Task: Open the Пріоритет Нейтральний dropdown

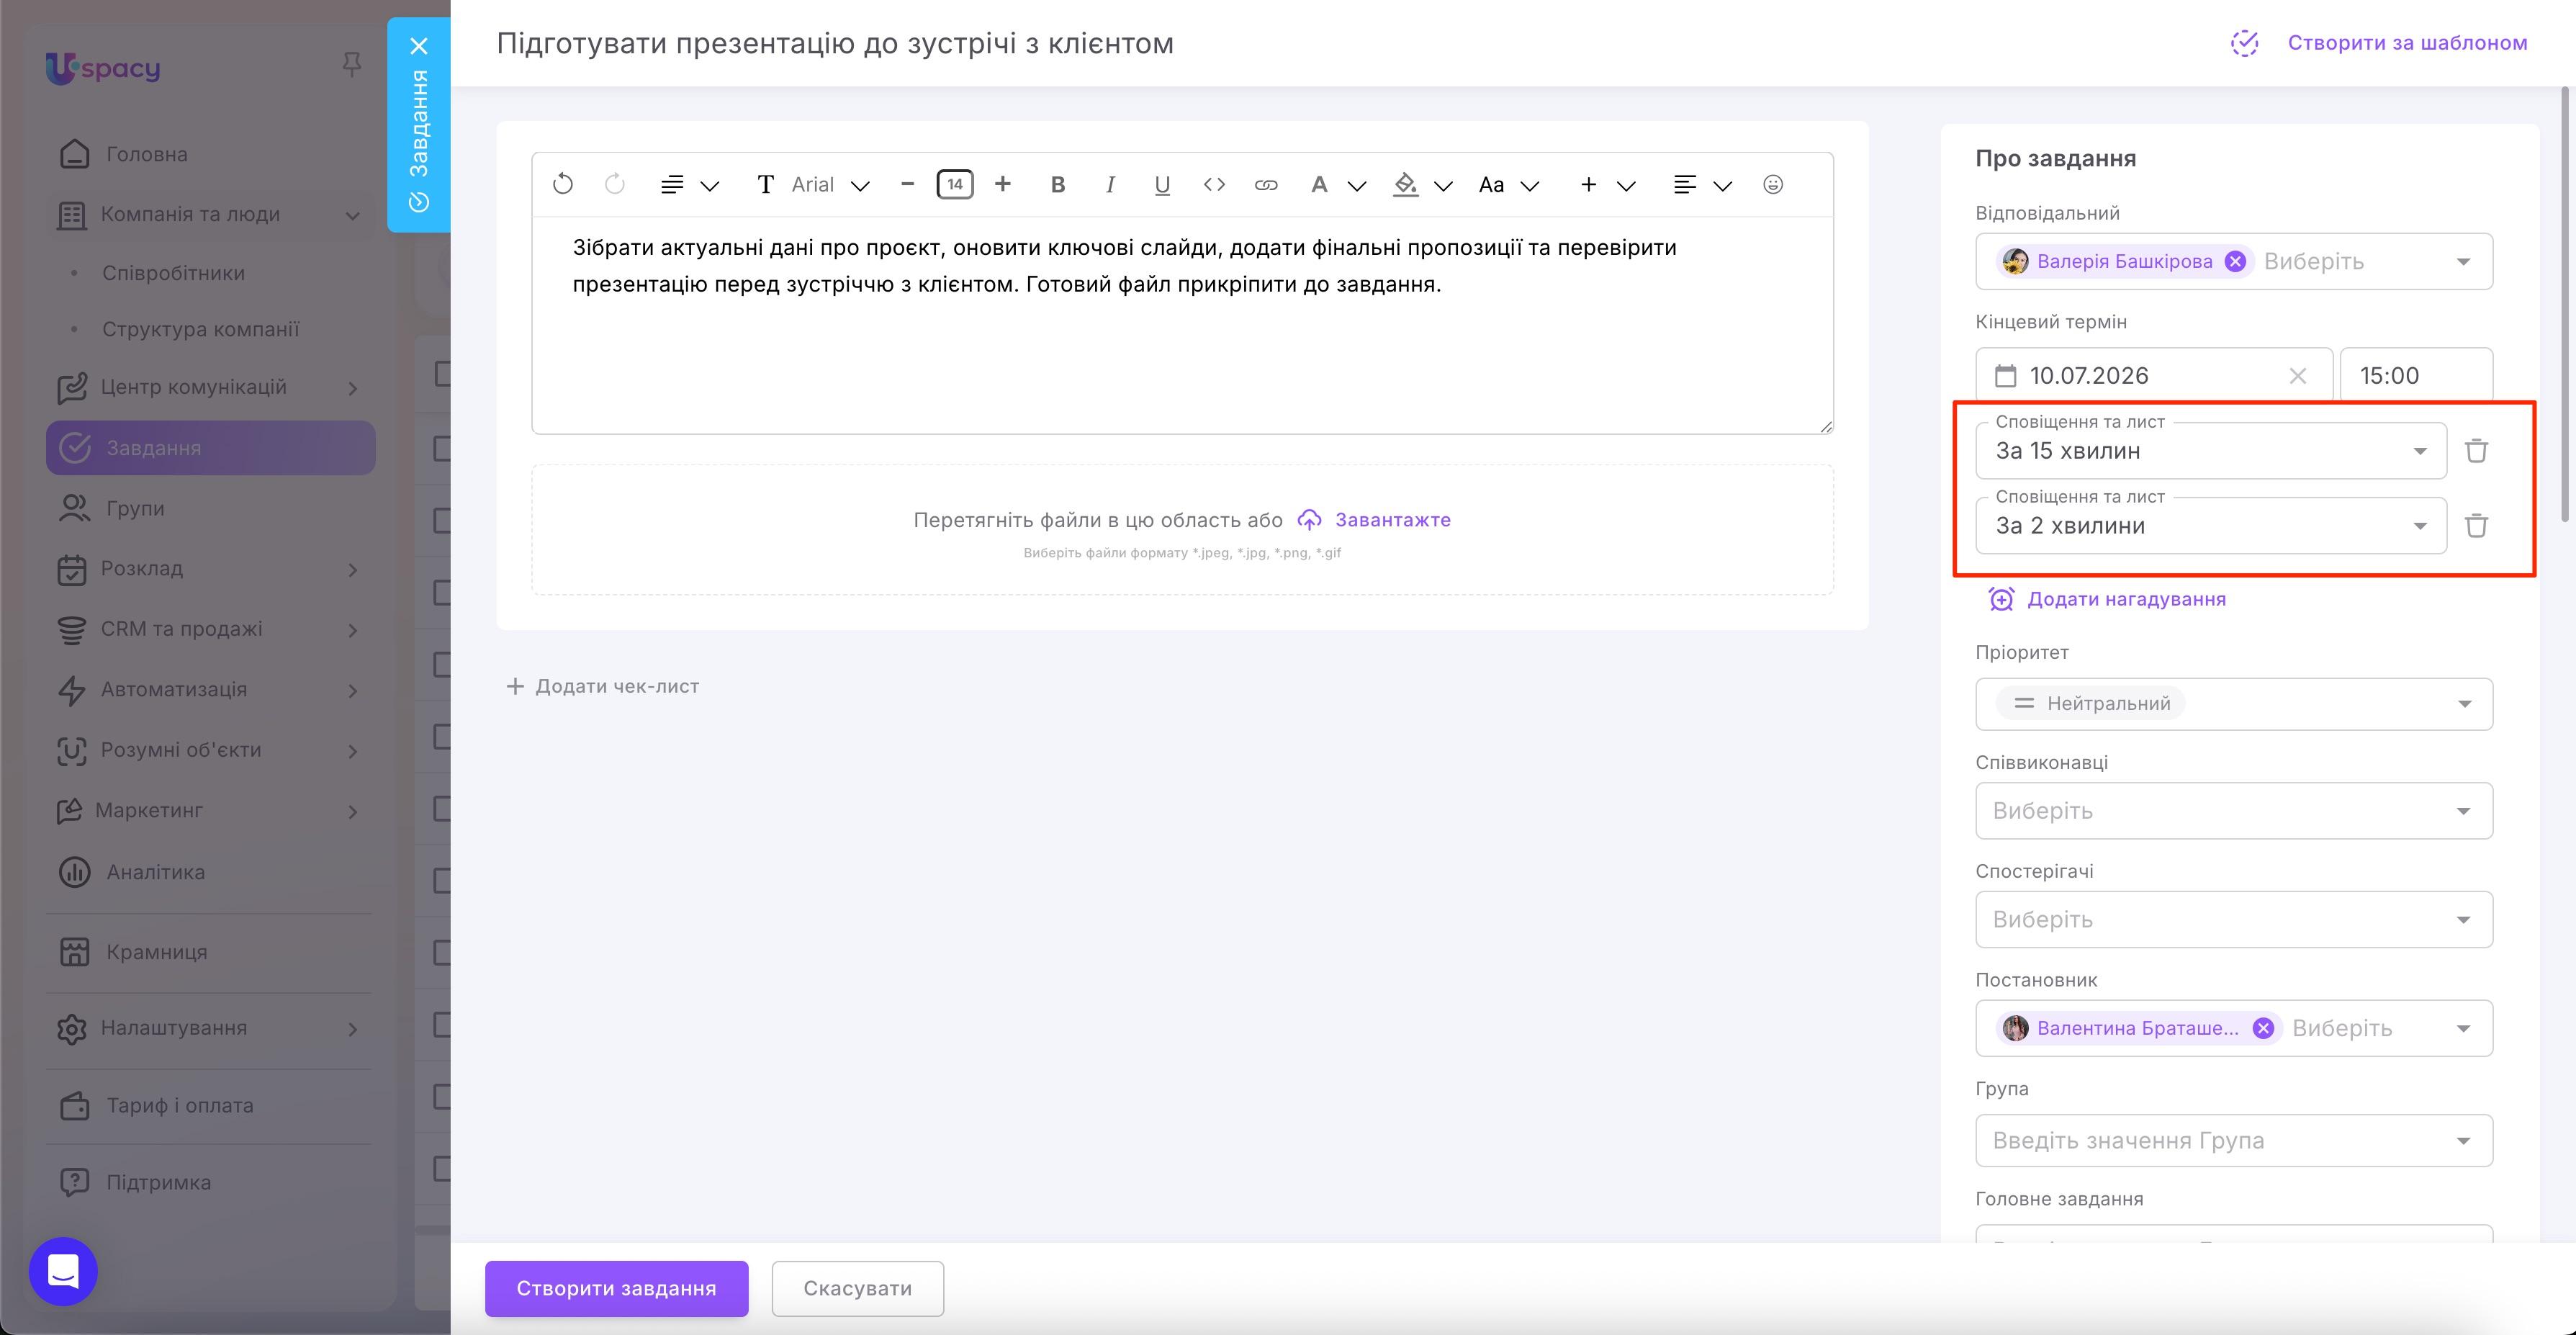Action: (x=2233, y=704)
